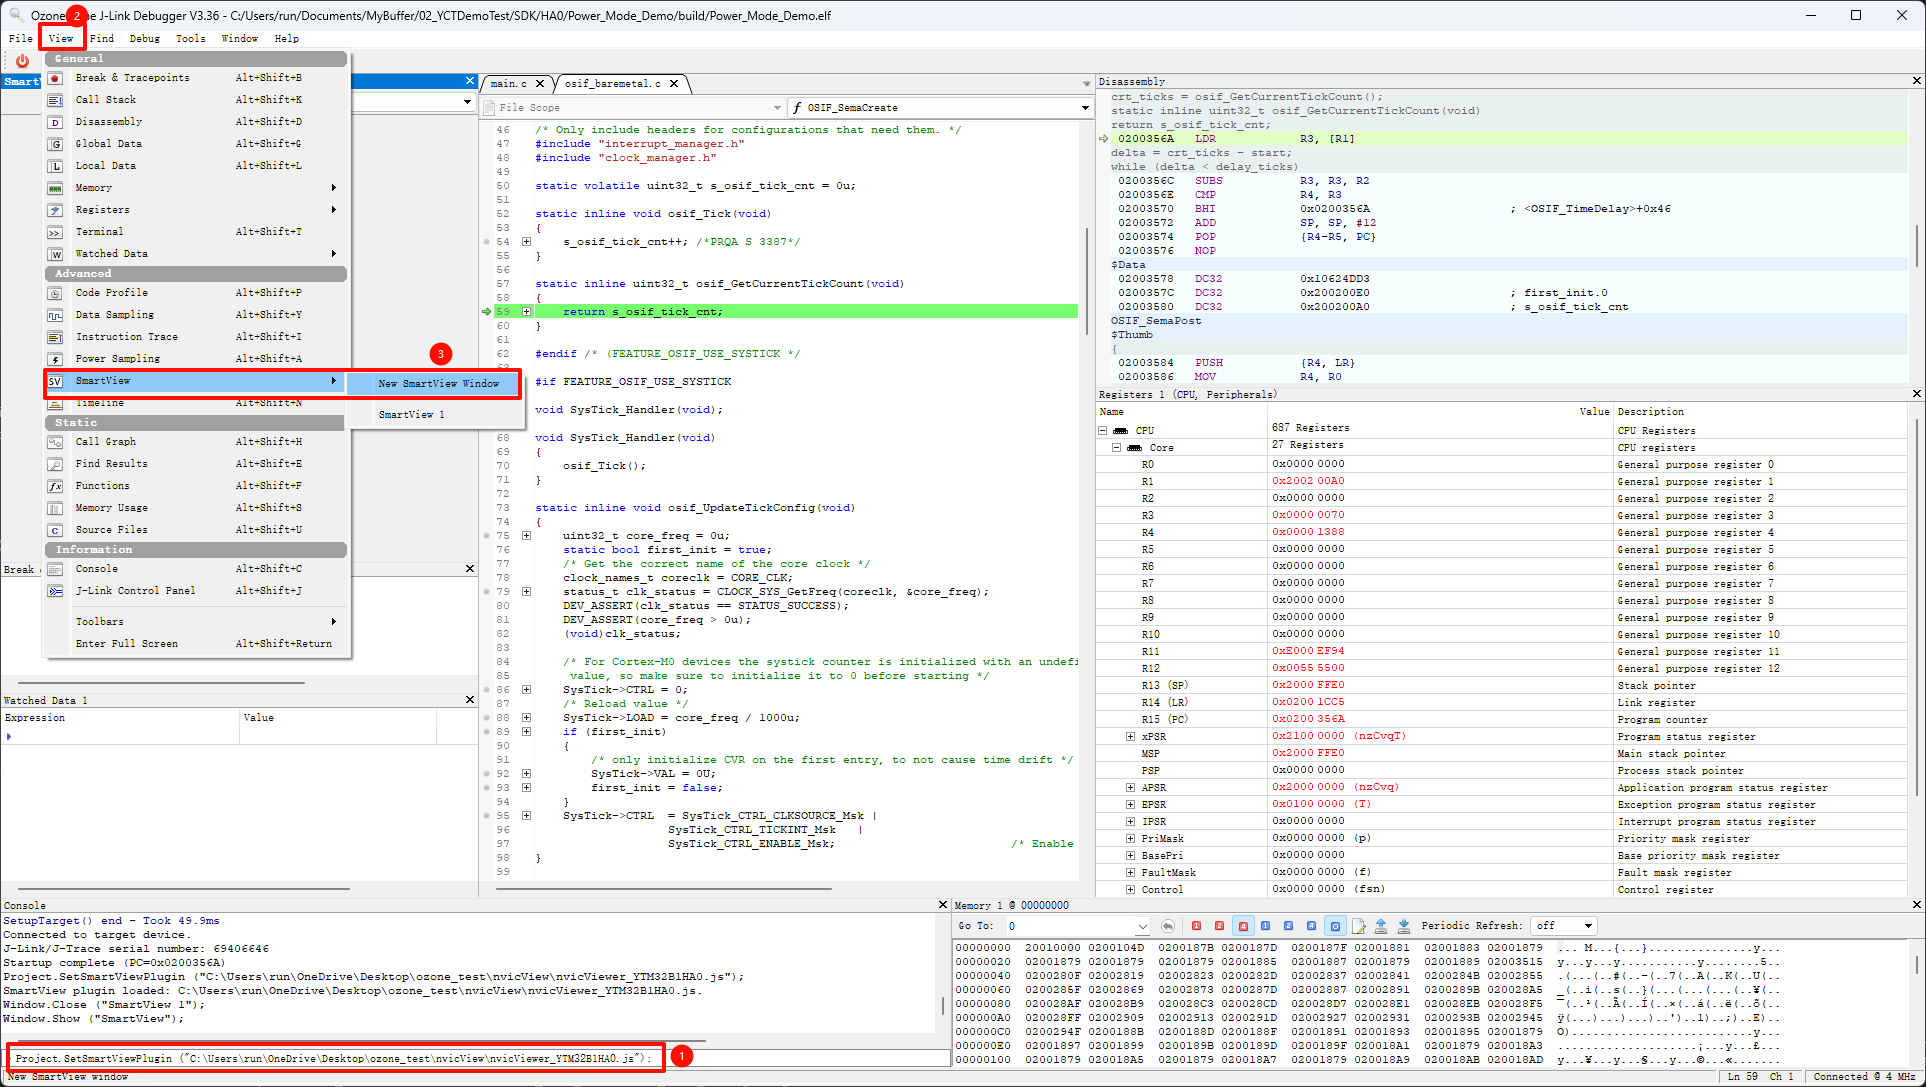
Task: Toggle 4-byte red display mode in Memory
Action: pyautogui.click(x=1243, y=926)
